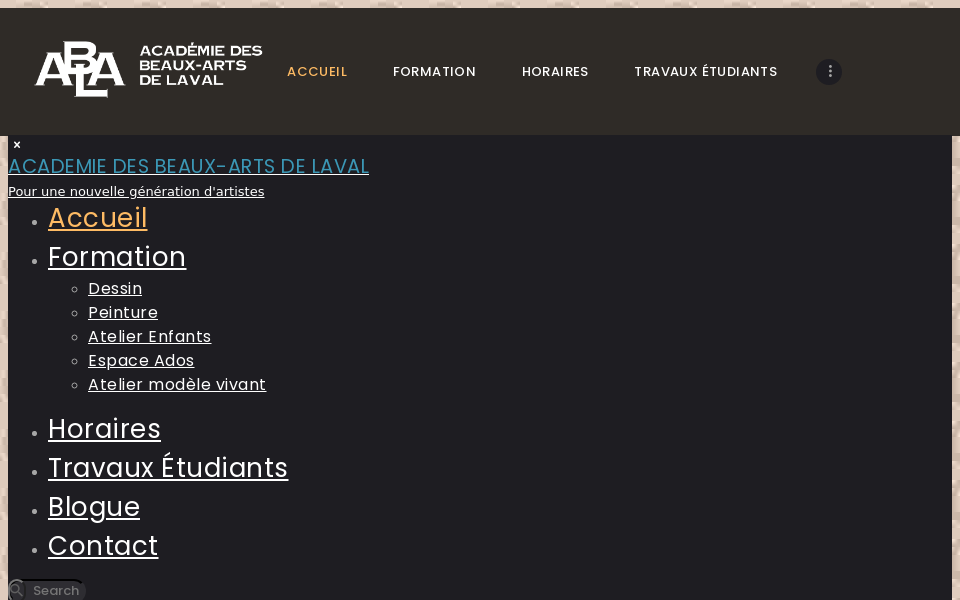Go to Atelier Enfants
The width and height of the screenshot is (960, 600).
[149, 337]
